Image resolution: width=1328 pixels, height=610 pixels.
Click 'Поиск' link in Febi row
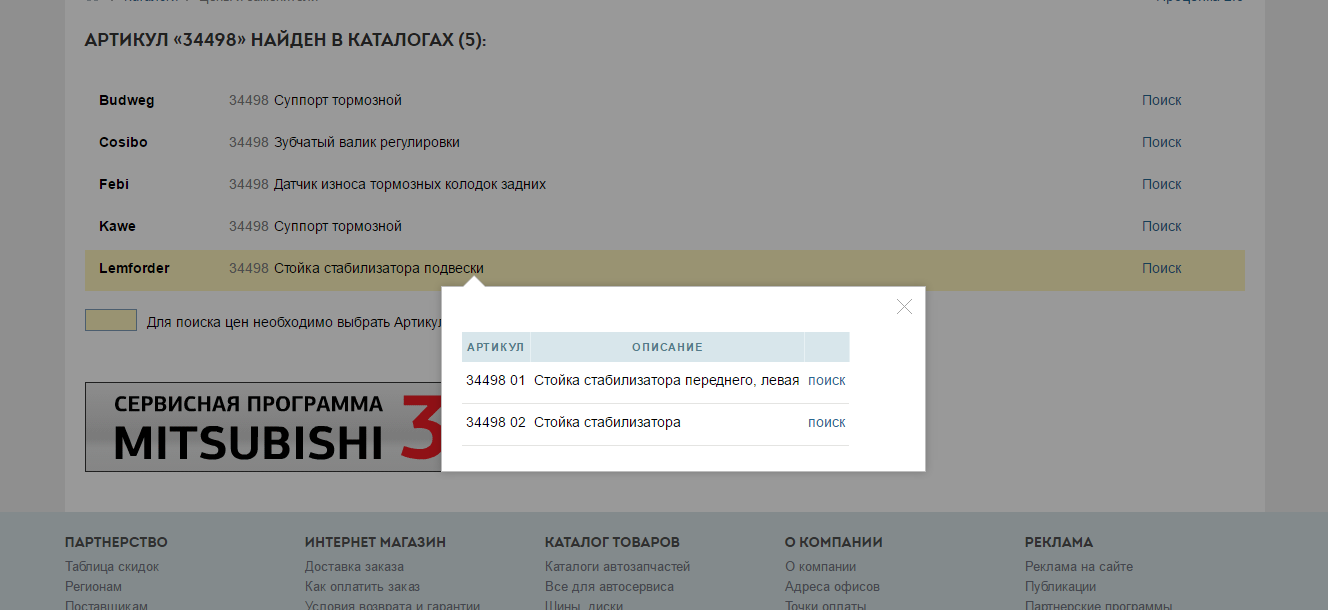pyautogui.click(x=1161, y=184)
